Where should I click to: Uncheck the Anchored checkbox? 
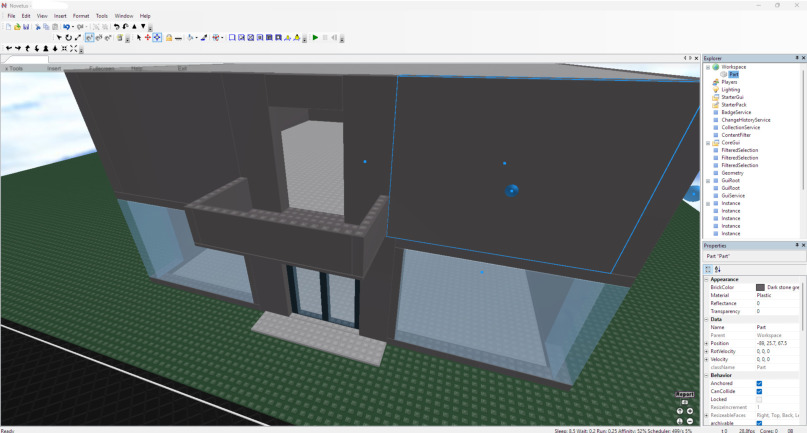760,383
